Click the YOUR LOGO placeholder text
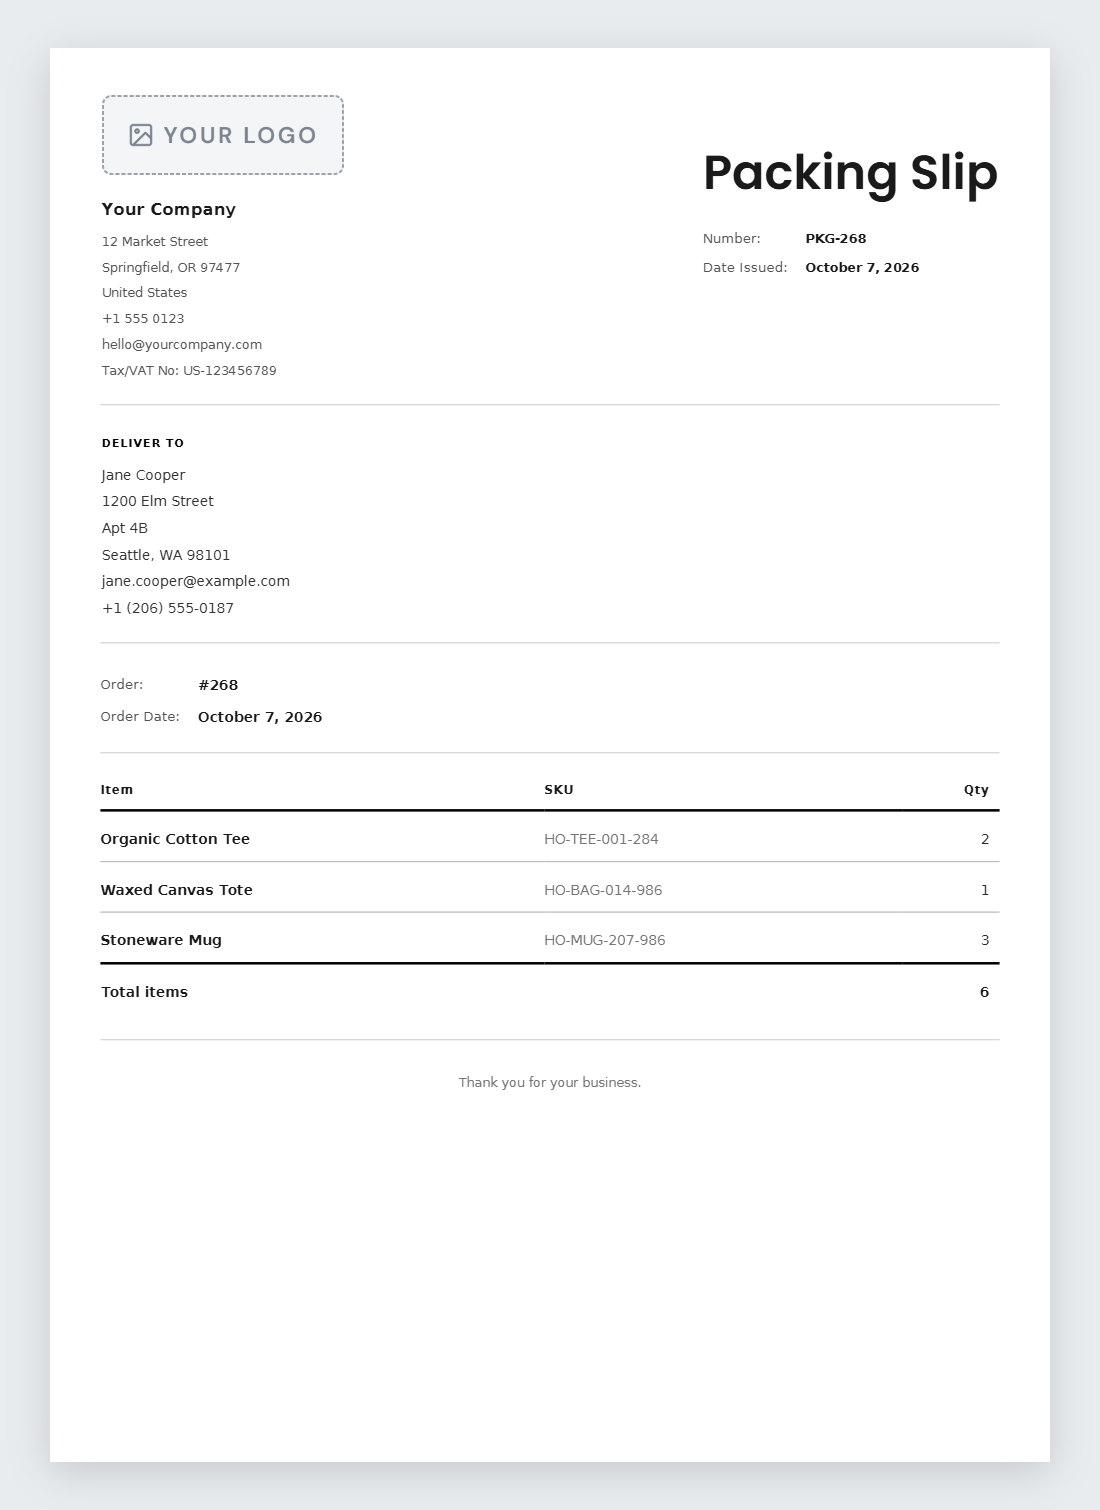 pos(240,135)
